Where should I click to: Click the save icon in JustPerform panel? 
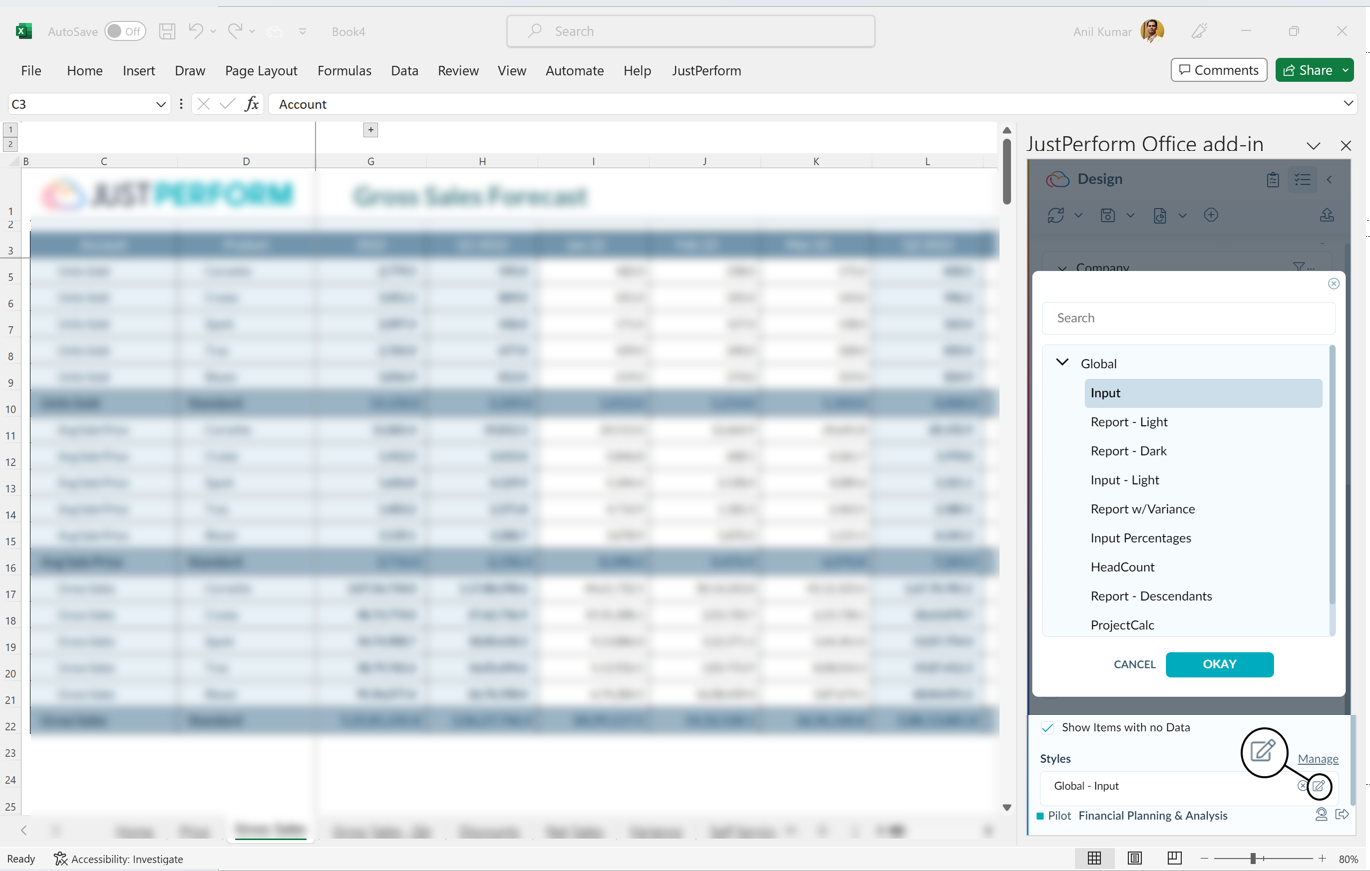[1108, 215]
